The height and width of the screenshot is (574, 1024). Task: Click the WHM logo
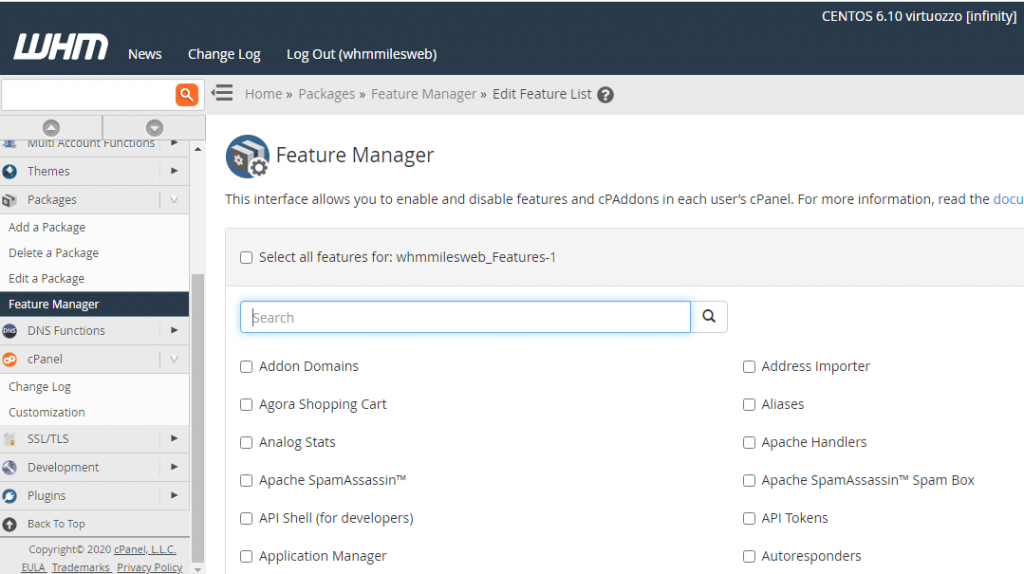coord(61,47)
